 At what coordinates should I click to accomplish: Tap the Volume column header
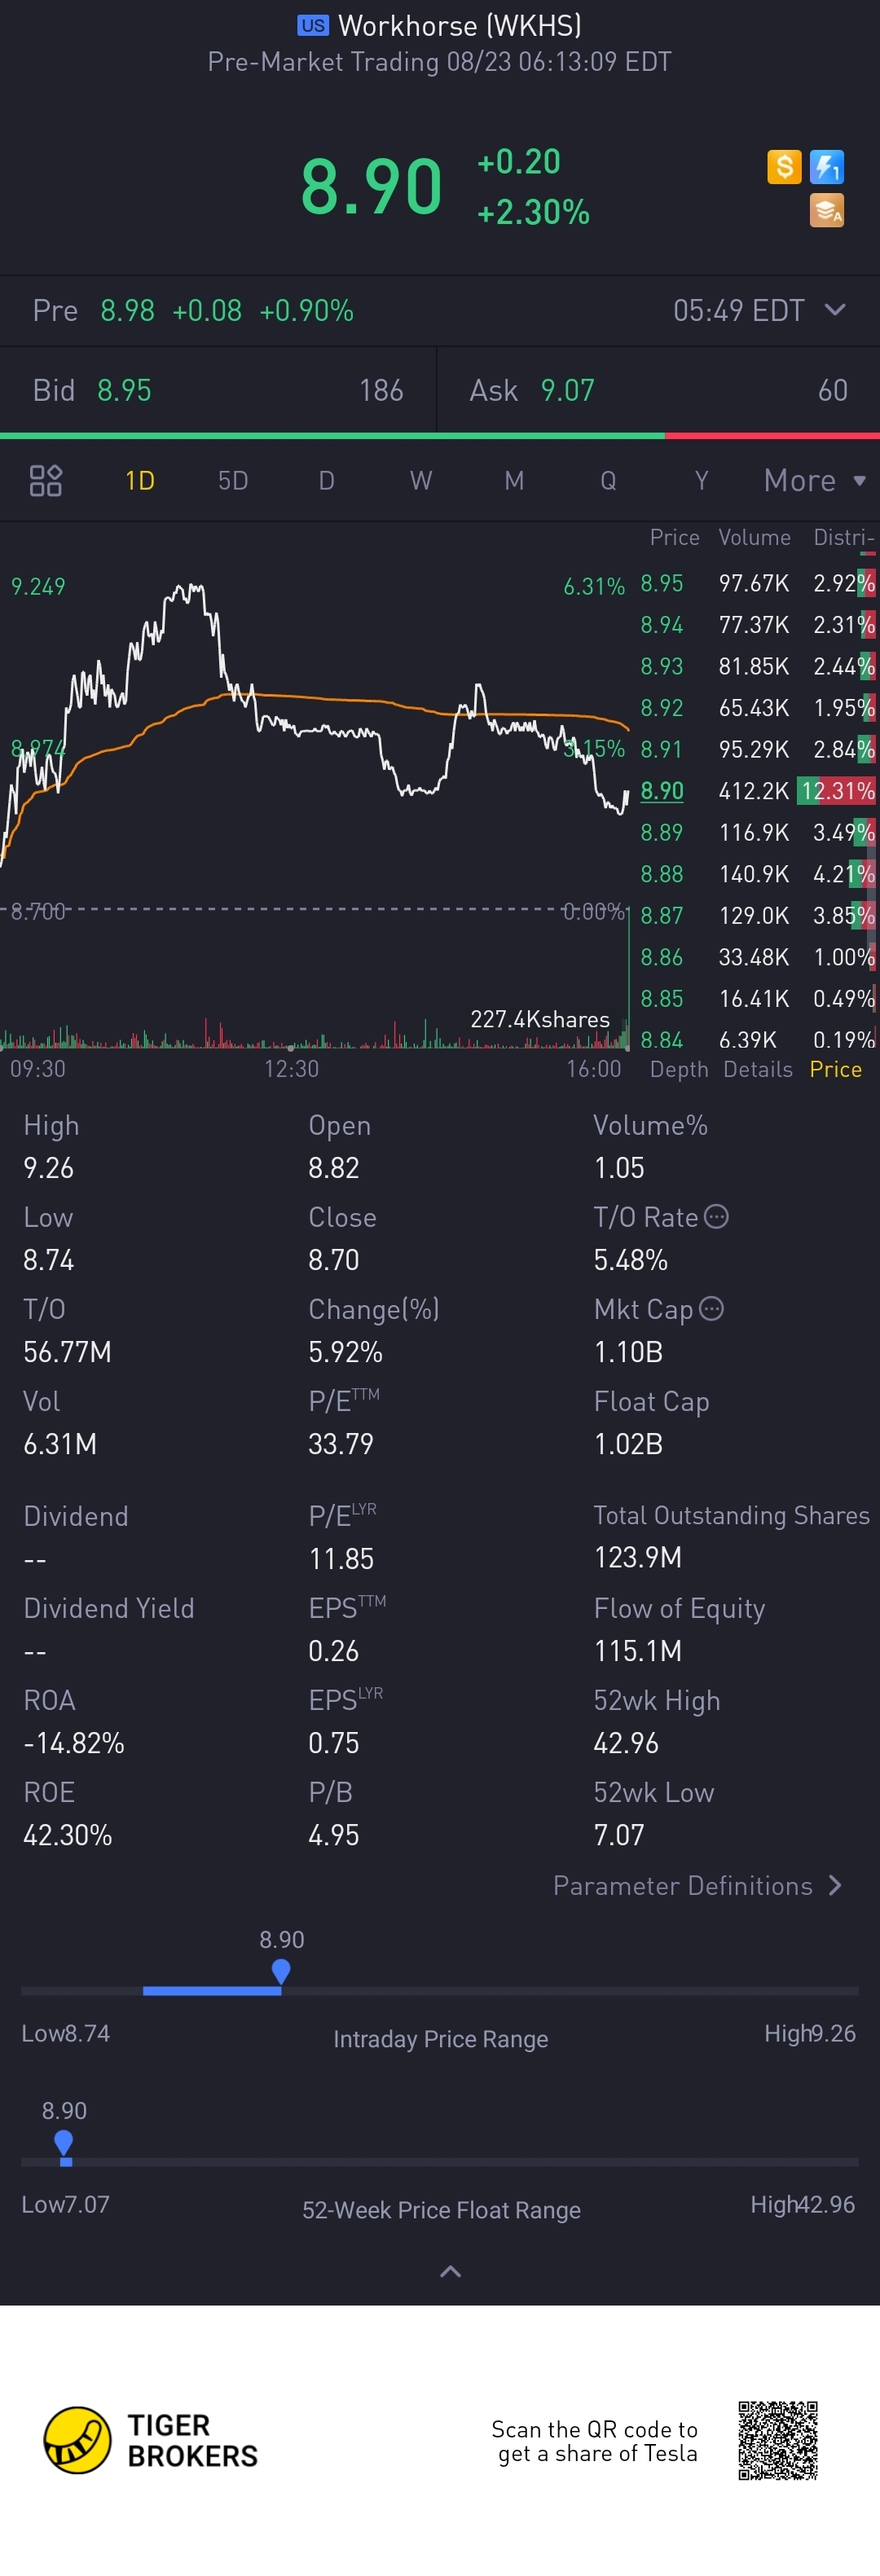[x=754, y=538]
